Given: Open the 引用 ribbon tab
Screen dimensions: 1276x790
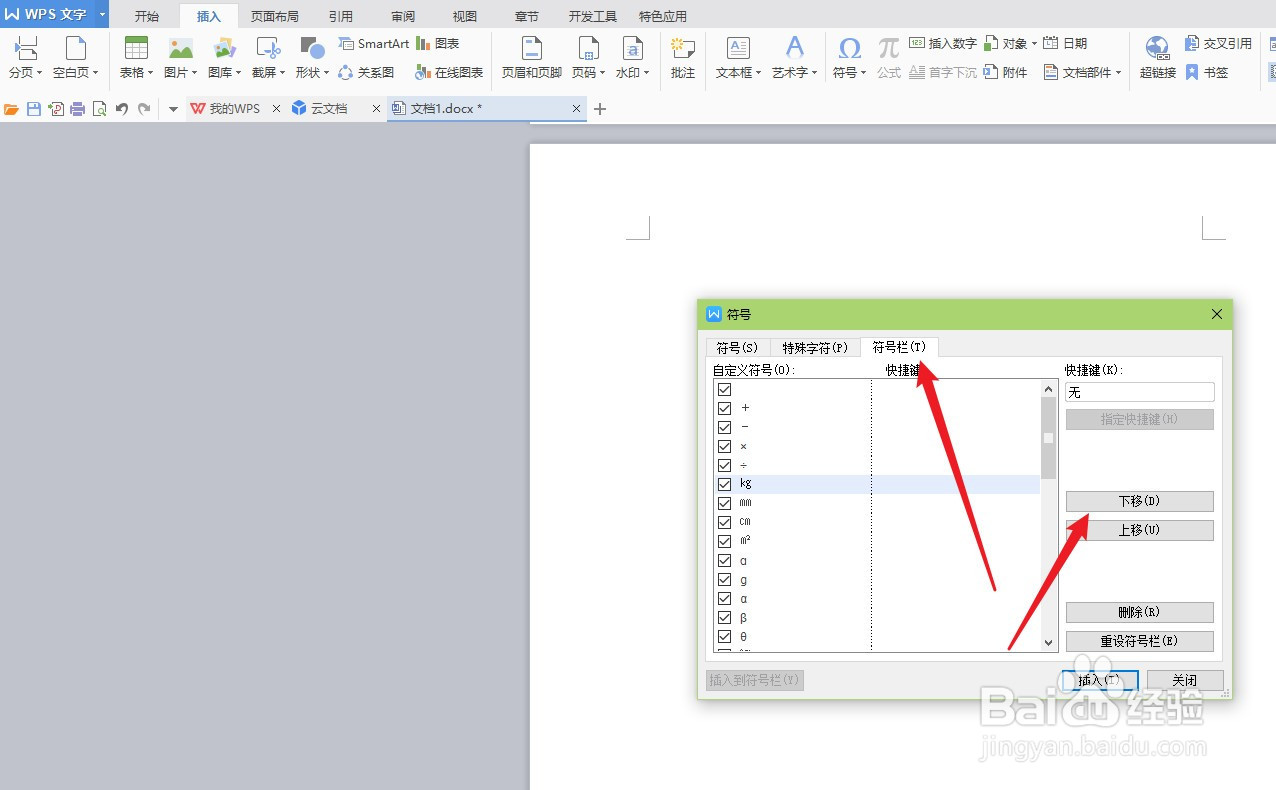Looking at the screenshot, I should [x=340, y=17].
